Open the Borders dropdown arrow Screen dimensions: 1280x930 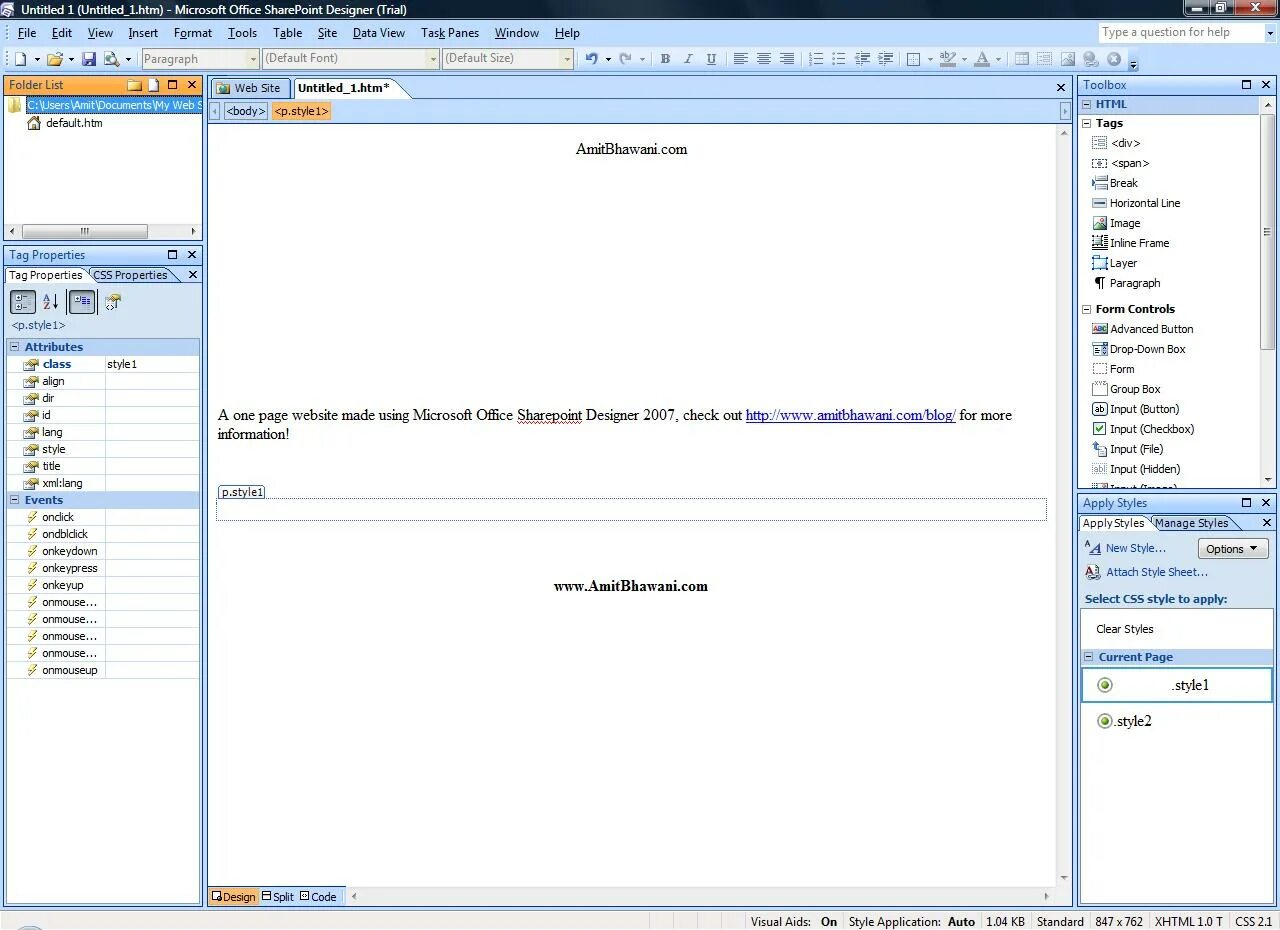coord(930,59)
